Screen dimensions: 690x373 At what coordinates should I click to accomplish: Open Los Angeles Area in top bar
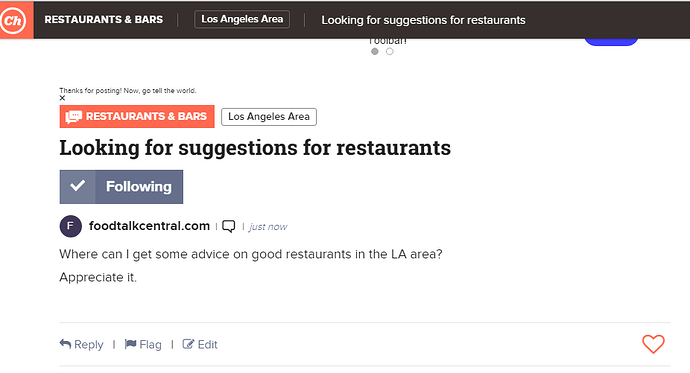click(242, 19)
